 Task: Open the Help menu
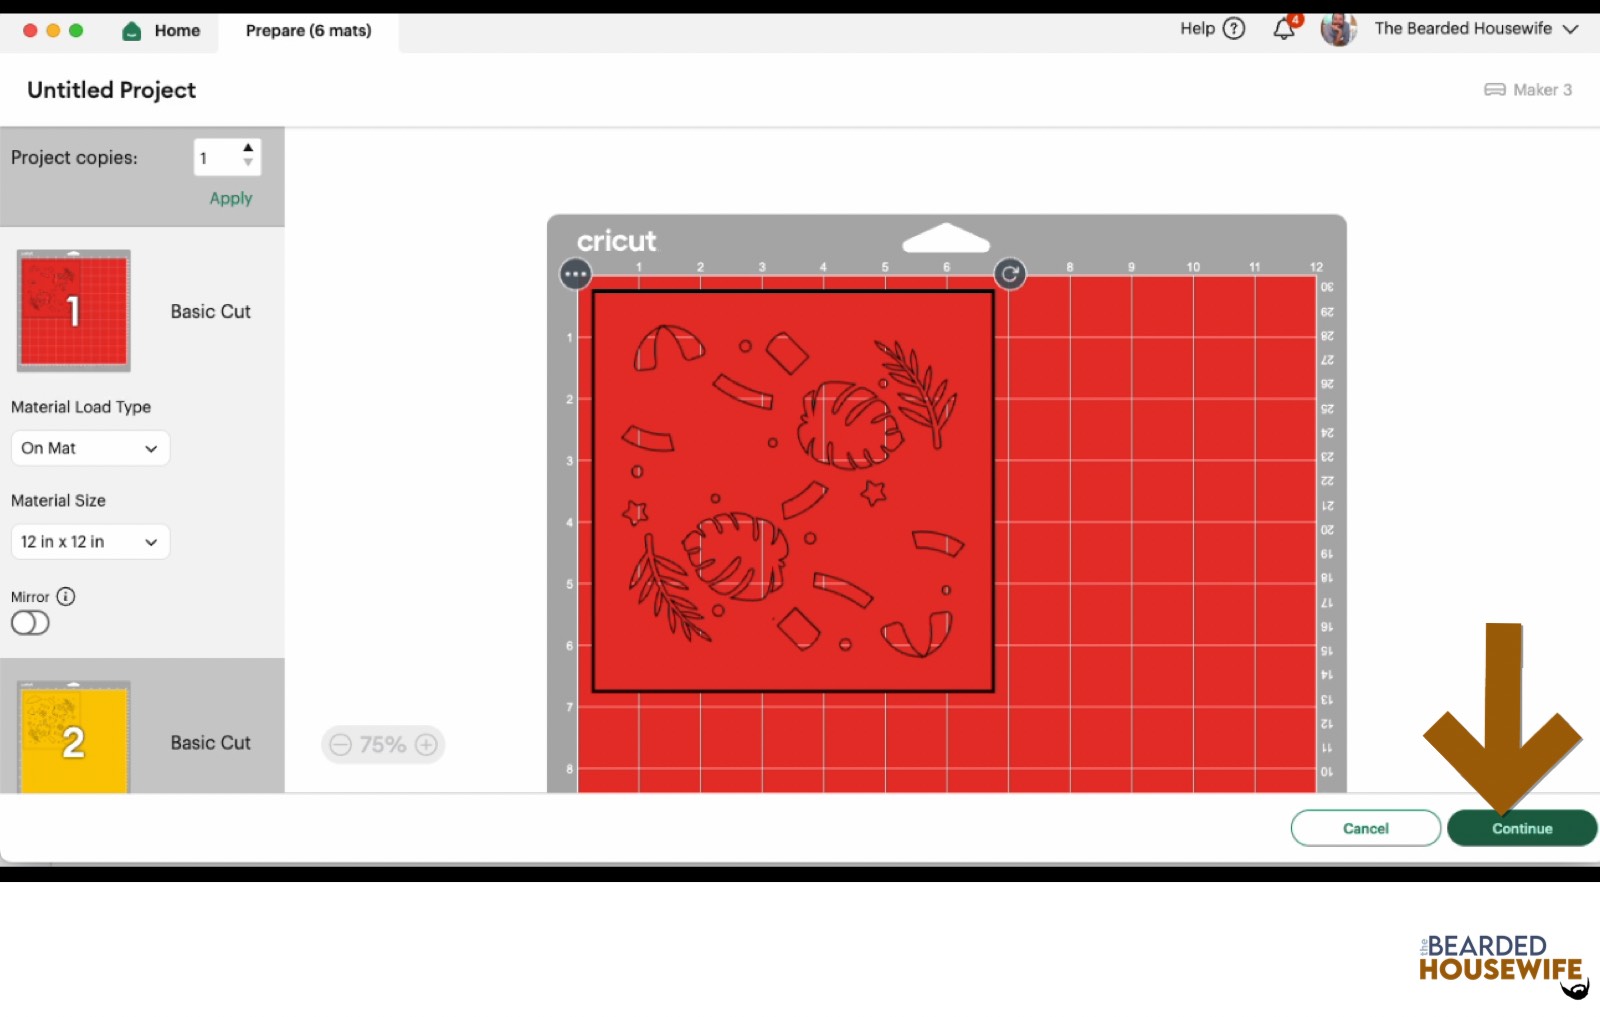[x=1212, y=29]
